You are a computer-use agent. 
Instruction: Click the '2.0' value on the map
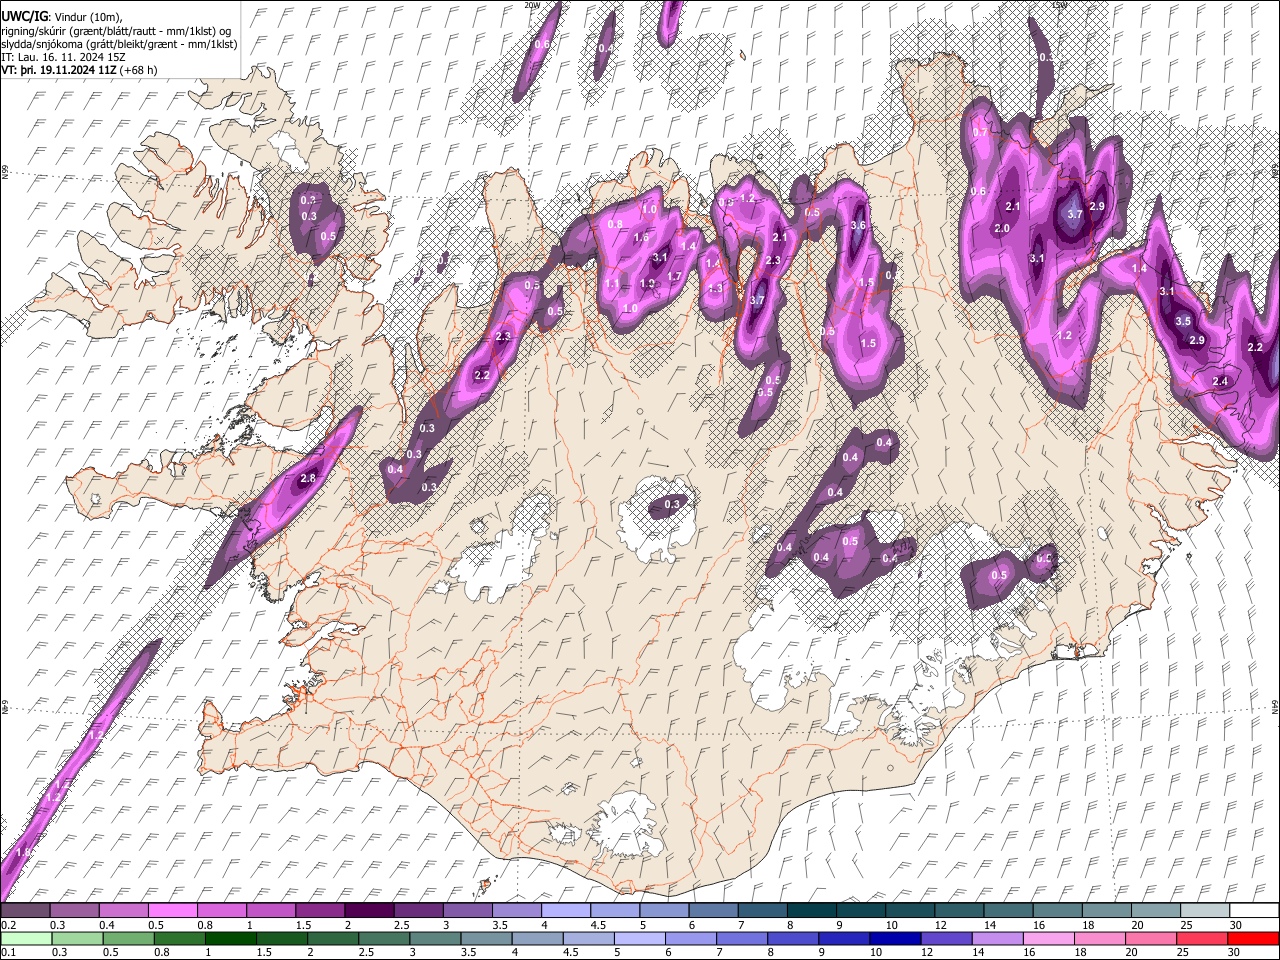1002,228
